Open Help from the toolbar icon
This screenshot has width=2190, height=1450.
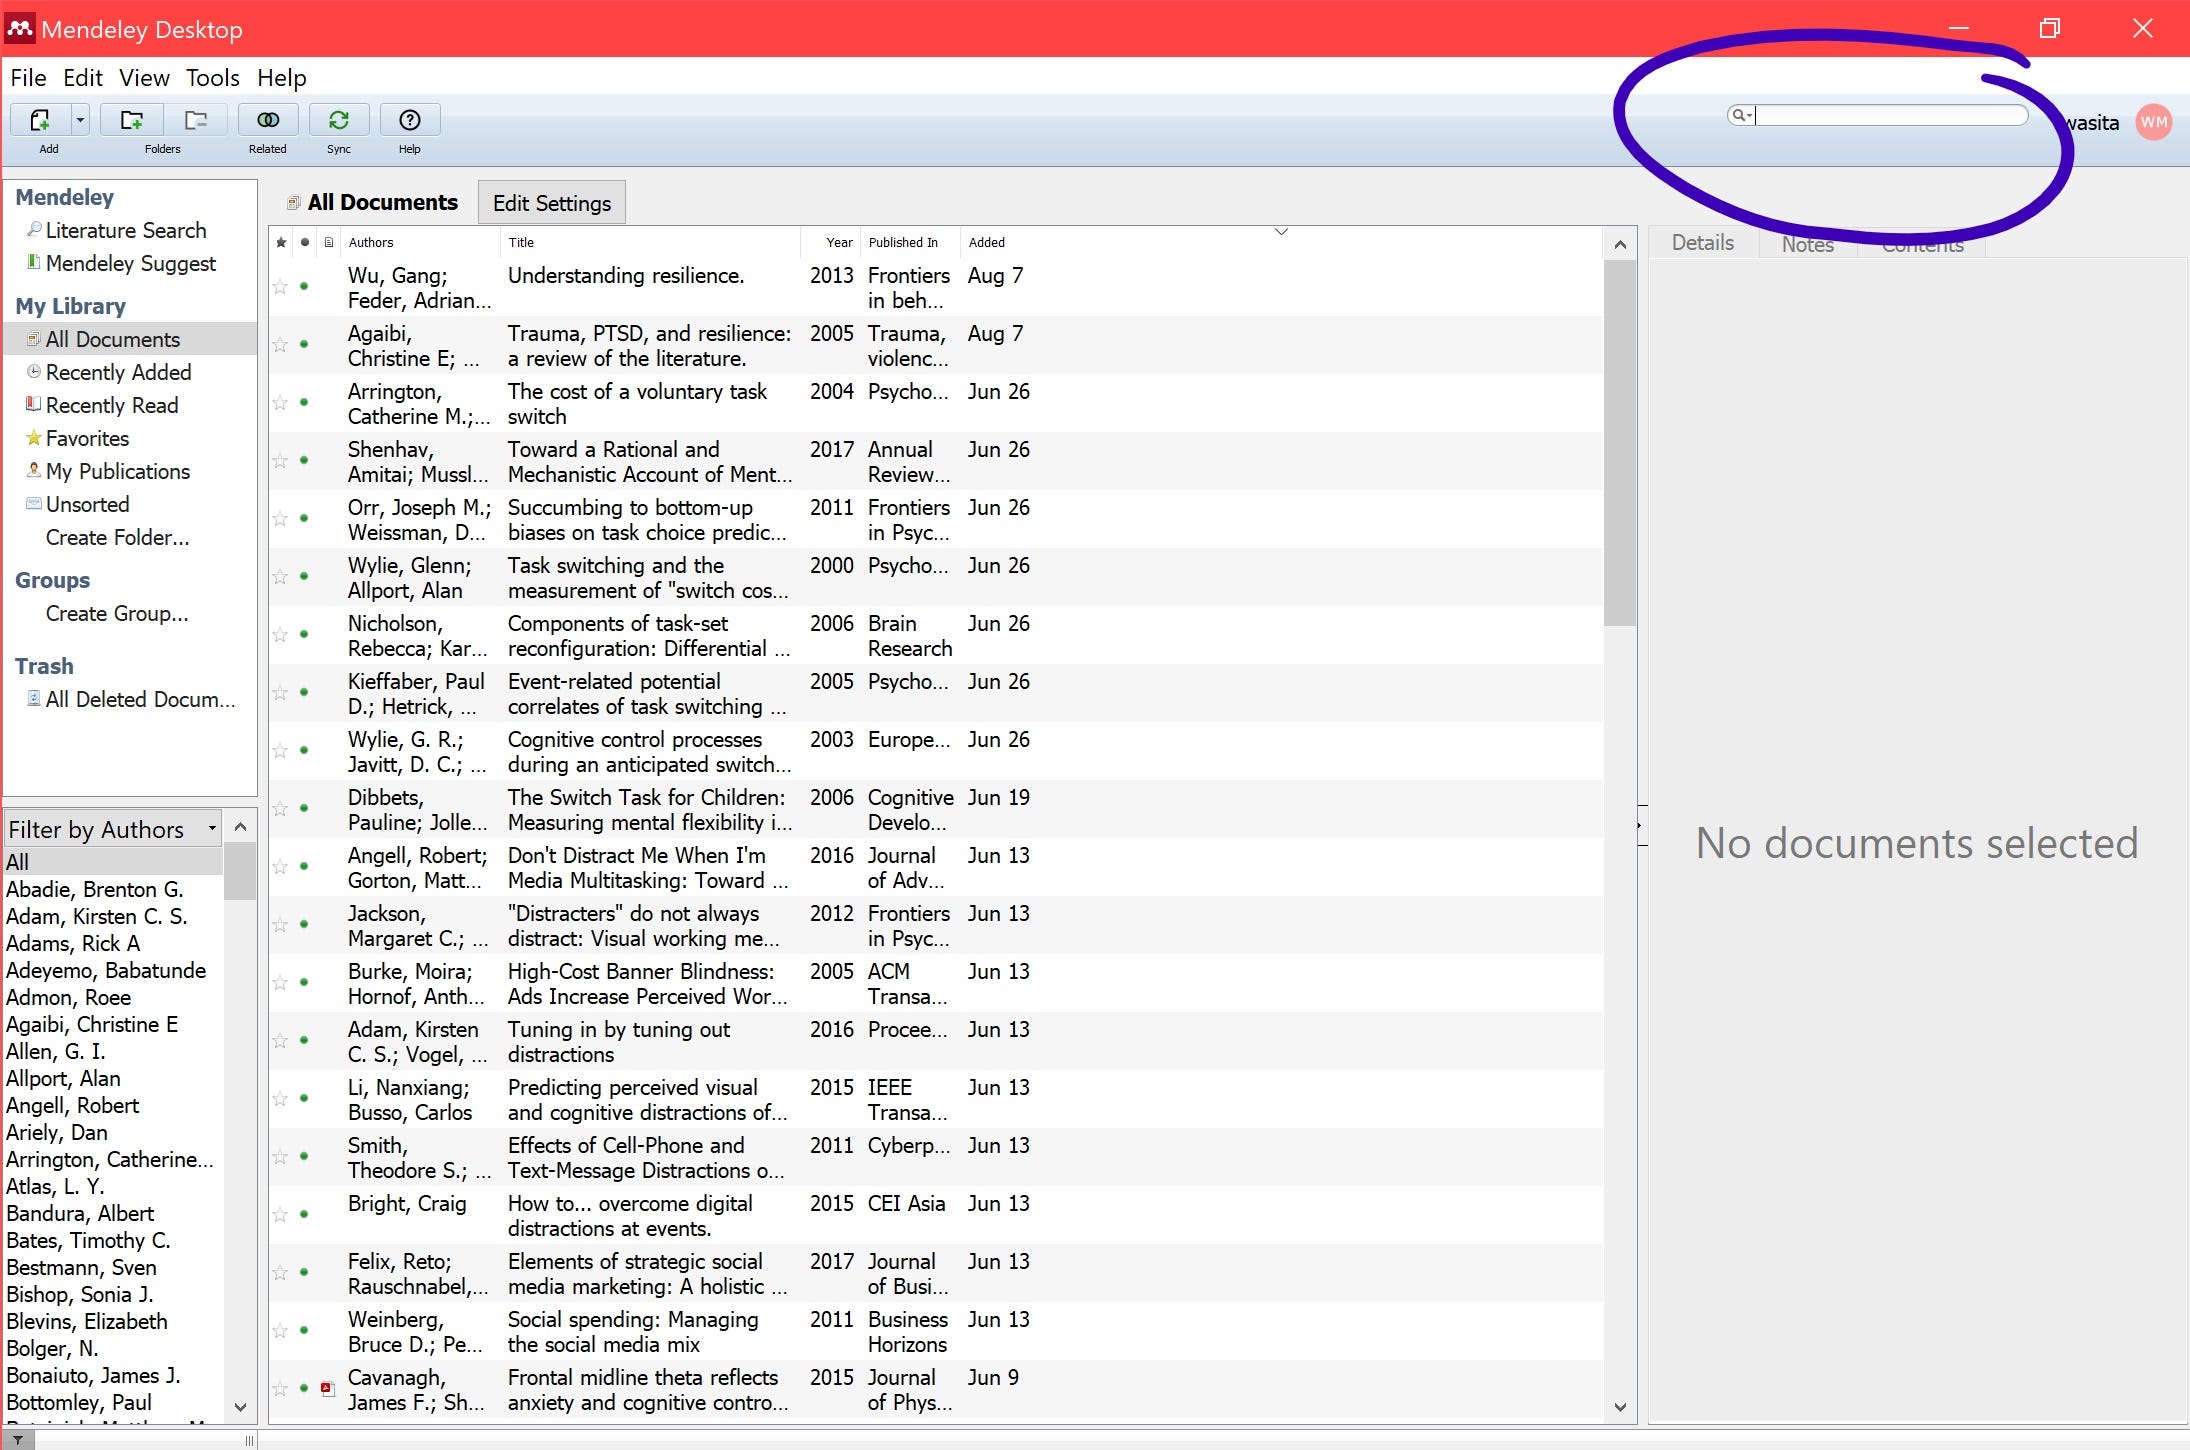click(410, 120)
